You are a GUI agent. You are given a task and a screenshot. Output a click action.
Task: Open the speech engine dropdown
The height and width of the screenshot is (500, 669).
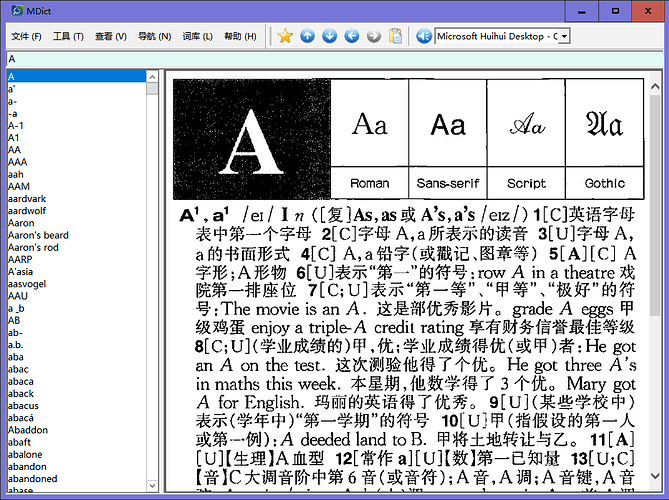564,36
